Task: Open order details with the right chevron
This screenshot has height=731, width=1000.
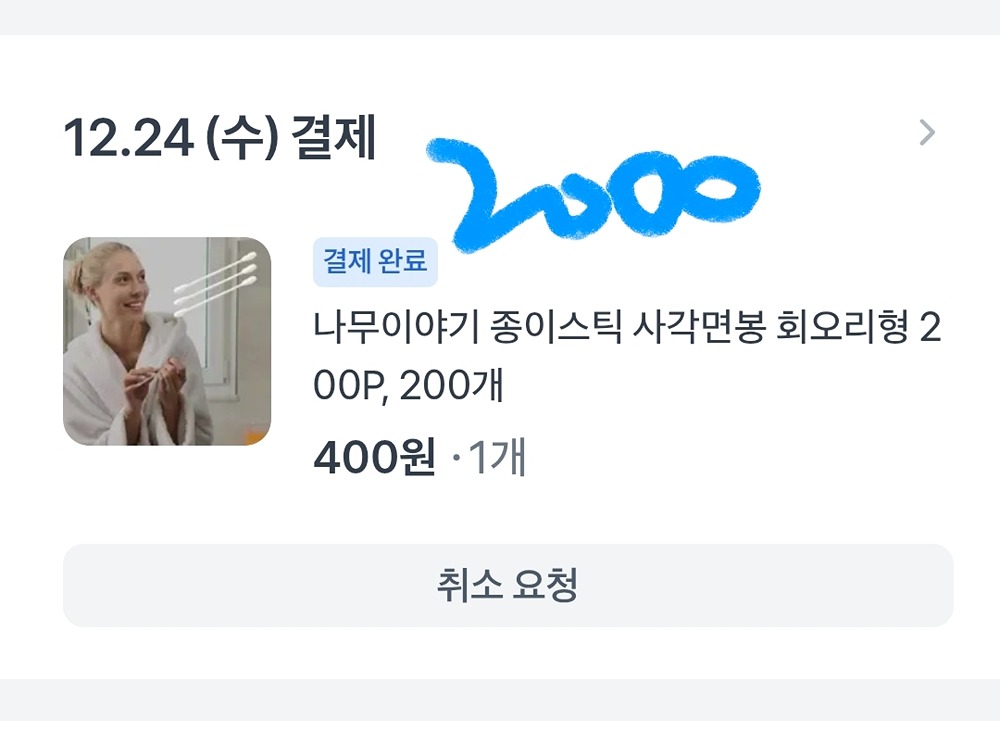Action: click(x=927, y=133)
